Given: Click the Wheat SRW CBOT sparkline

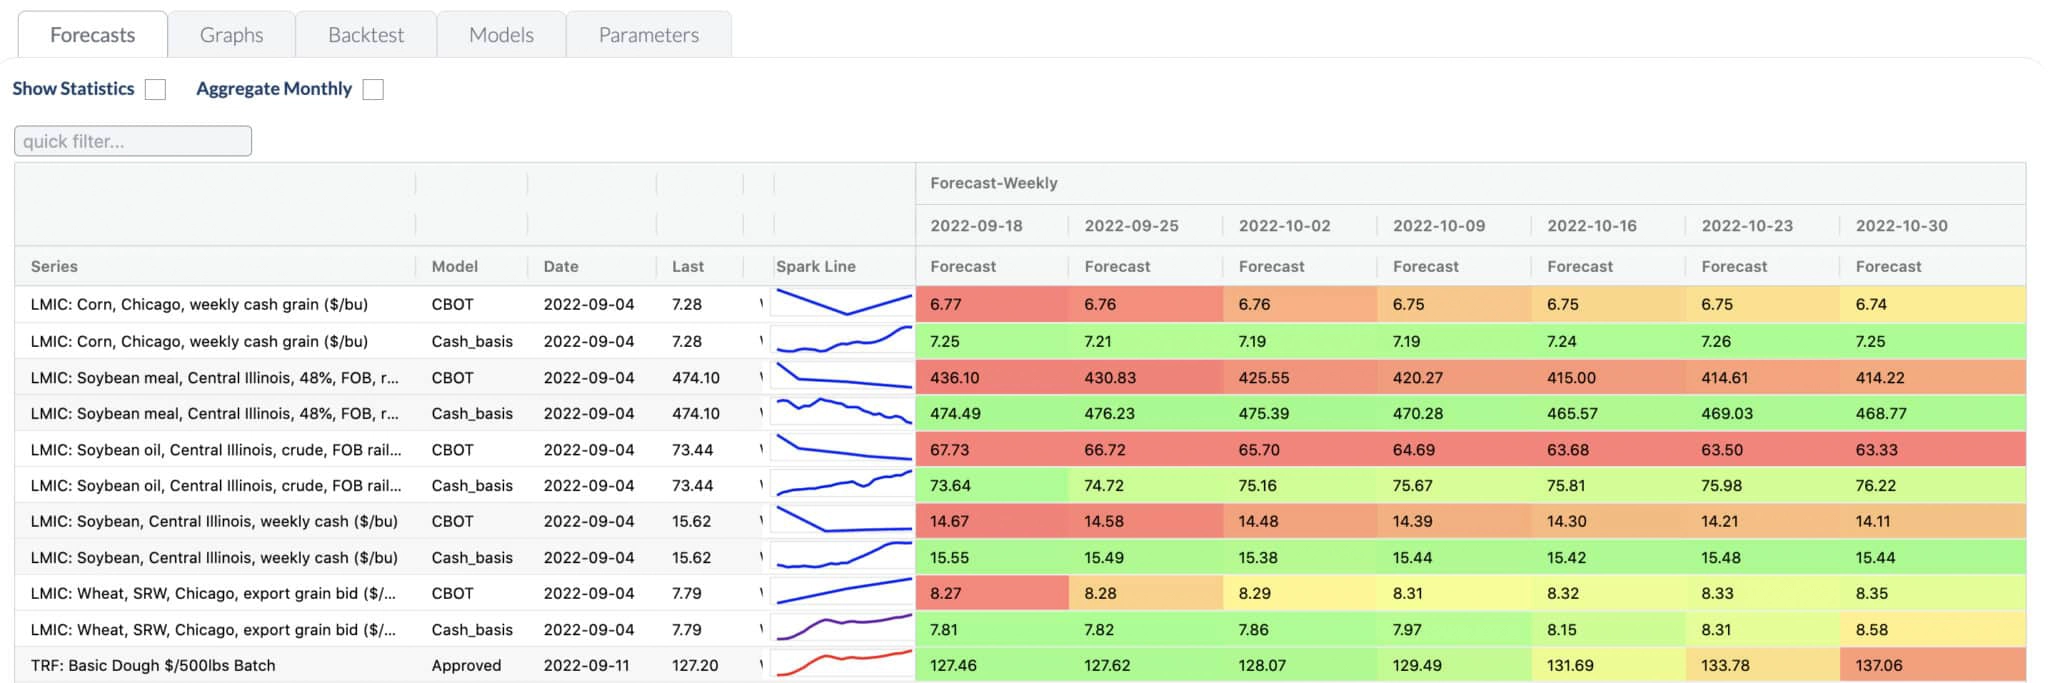Looking at the screenshot, I should coord(843,593).
